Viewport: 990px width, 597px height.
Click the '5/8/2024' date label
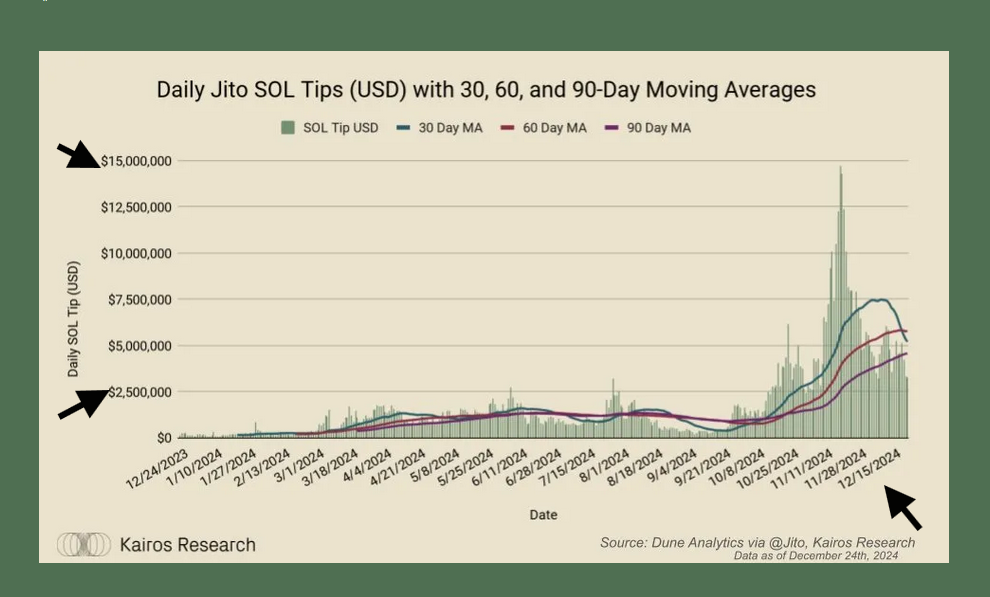click(x=436, y=466)
